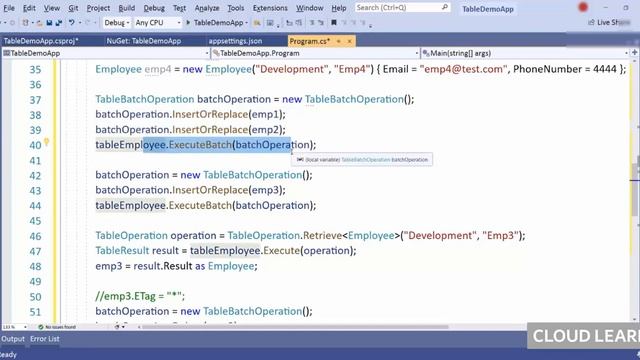Click the No issues found status text

[x=60, y=327]
